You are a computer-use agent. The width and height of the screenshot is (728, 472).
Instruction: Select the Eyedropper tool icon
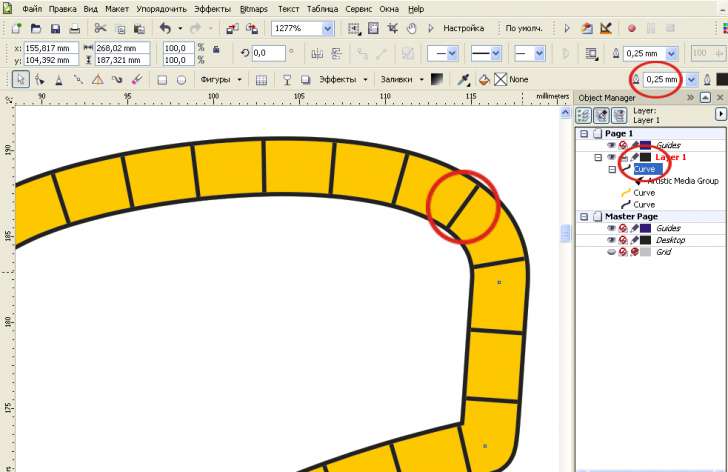tap(464, 79)
